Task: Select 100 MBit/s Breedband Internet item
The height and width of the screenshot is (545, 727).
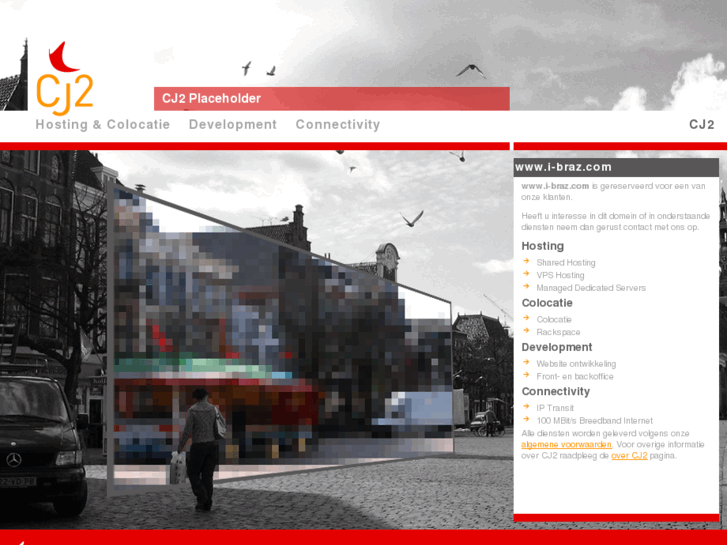Action: 594,420
